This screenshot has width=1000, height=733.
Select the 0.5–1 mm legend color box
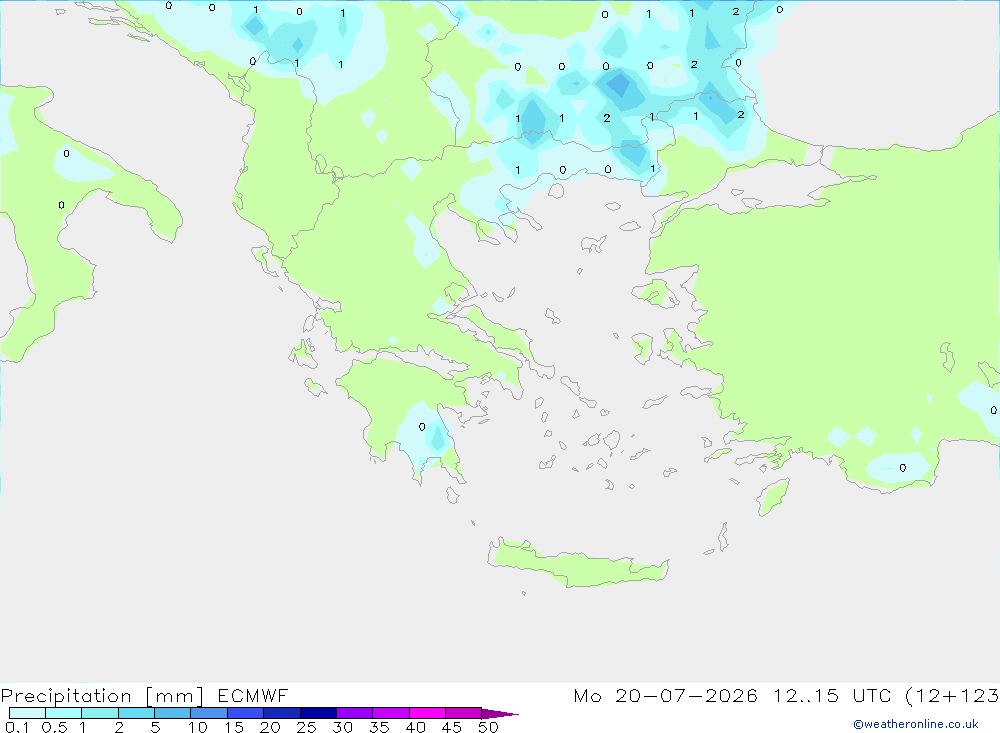pyautogui.click(x=64, y=713)
